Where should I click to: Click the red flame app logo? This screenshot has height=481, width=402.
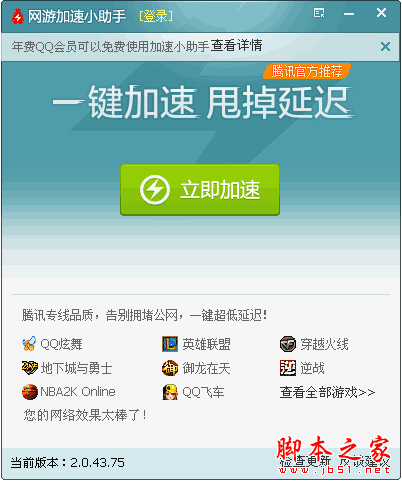pos(17,16)
